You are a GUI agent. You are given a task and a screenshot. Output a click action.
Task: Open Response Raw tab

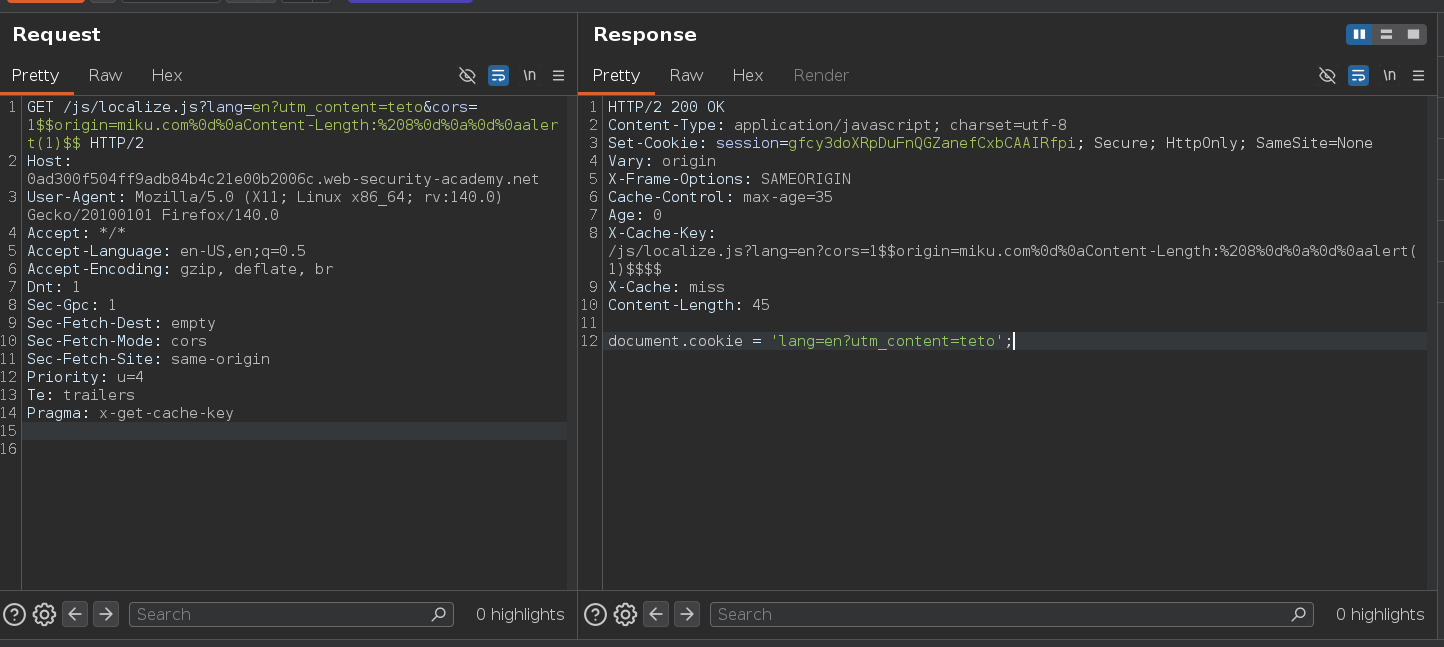[x=686, y=75]
